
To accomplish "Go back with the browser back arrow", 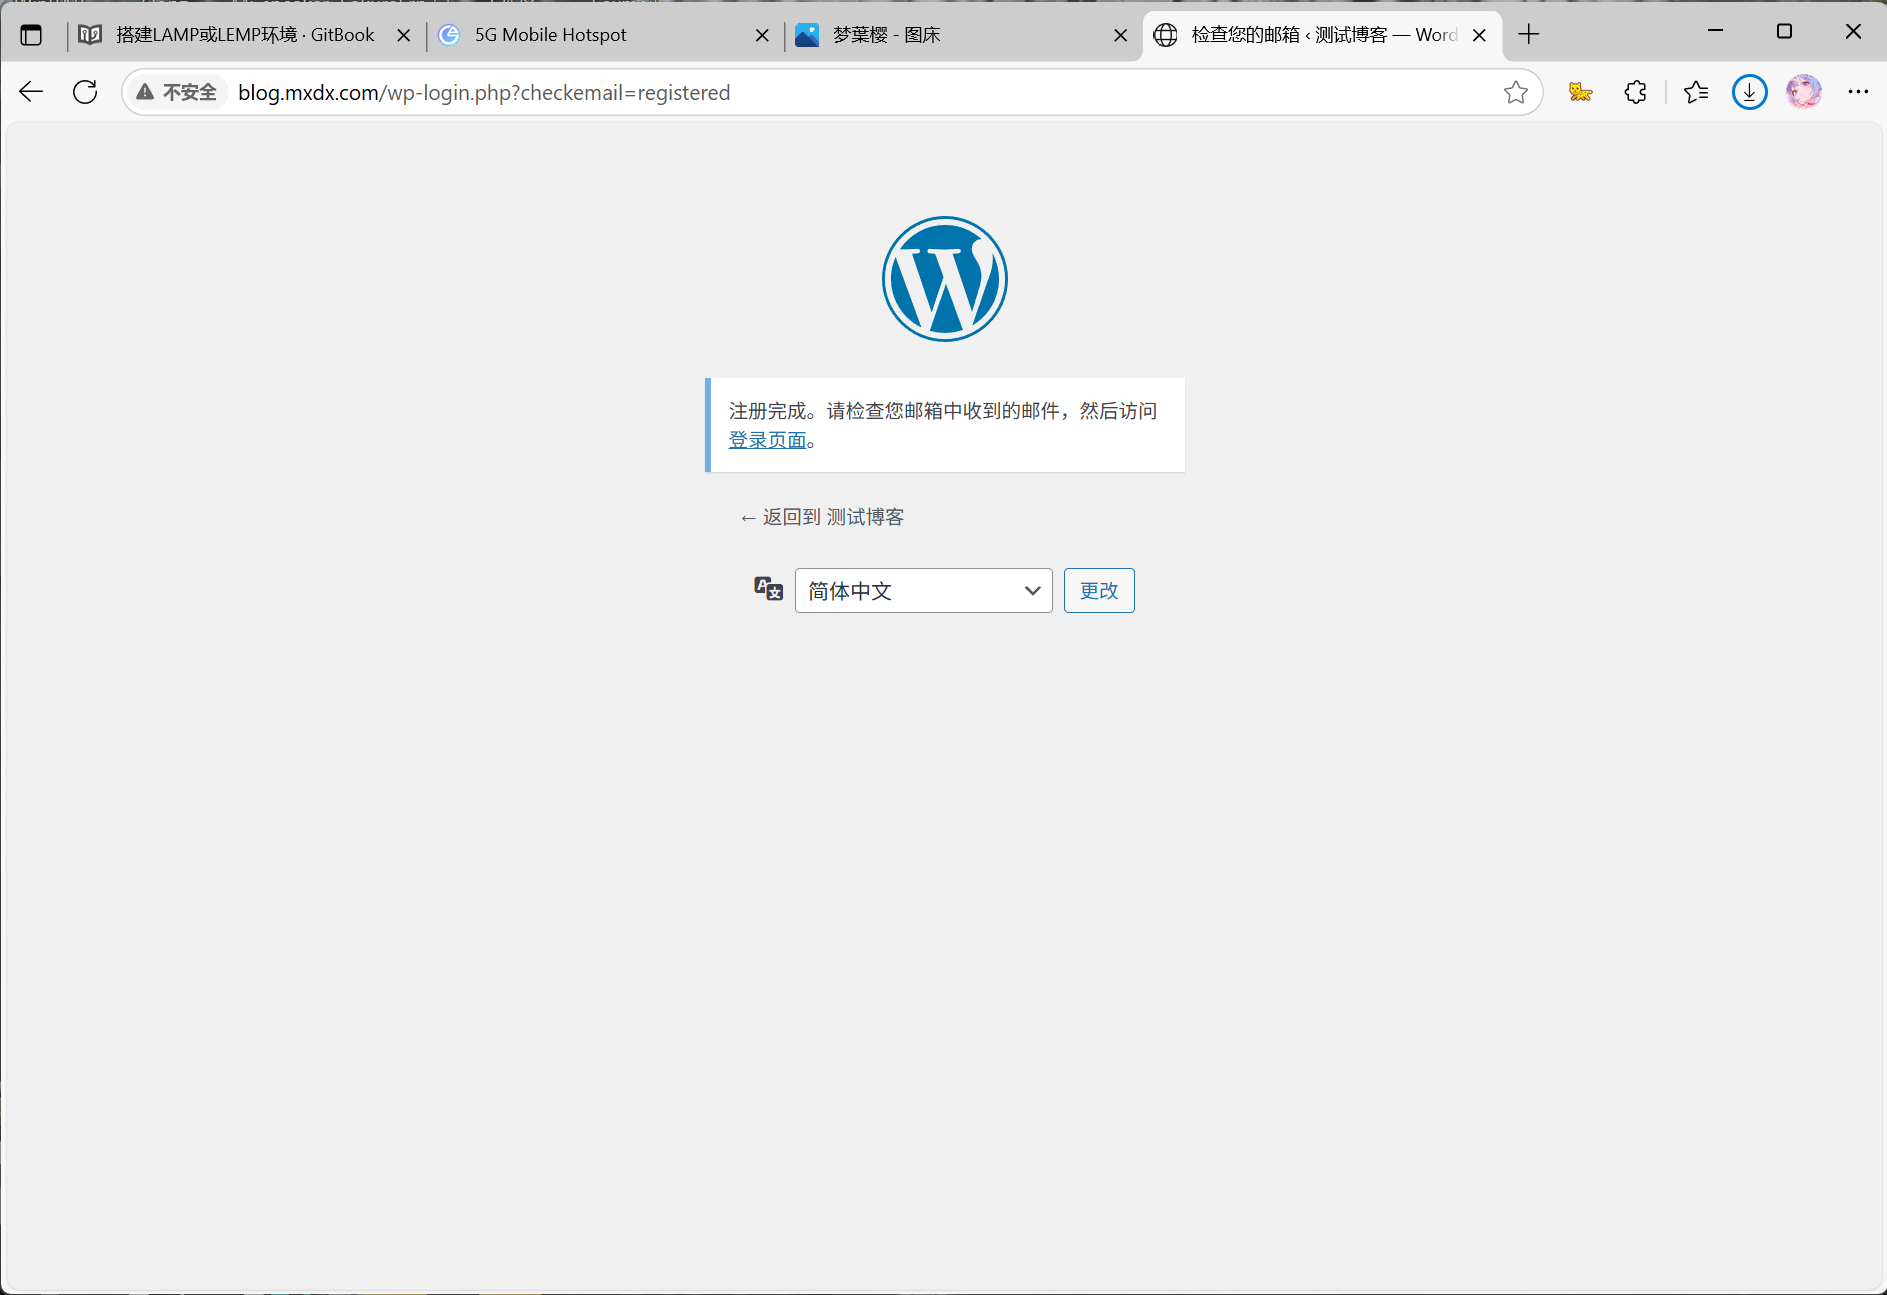I will pos(31,92).
